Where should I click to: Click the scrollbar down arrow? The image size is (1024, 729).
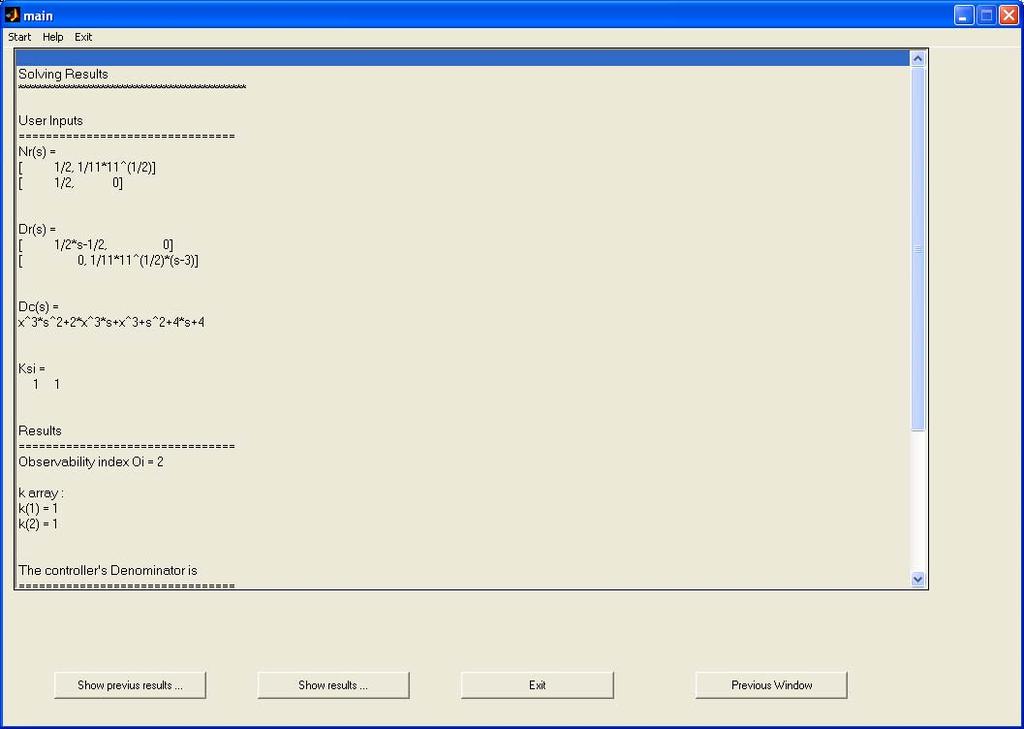918,579
